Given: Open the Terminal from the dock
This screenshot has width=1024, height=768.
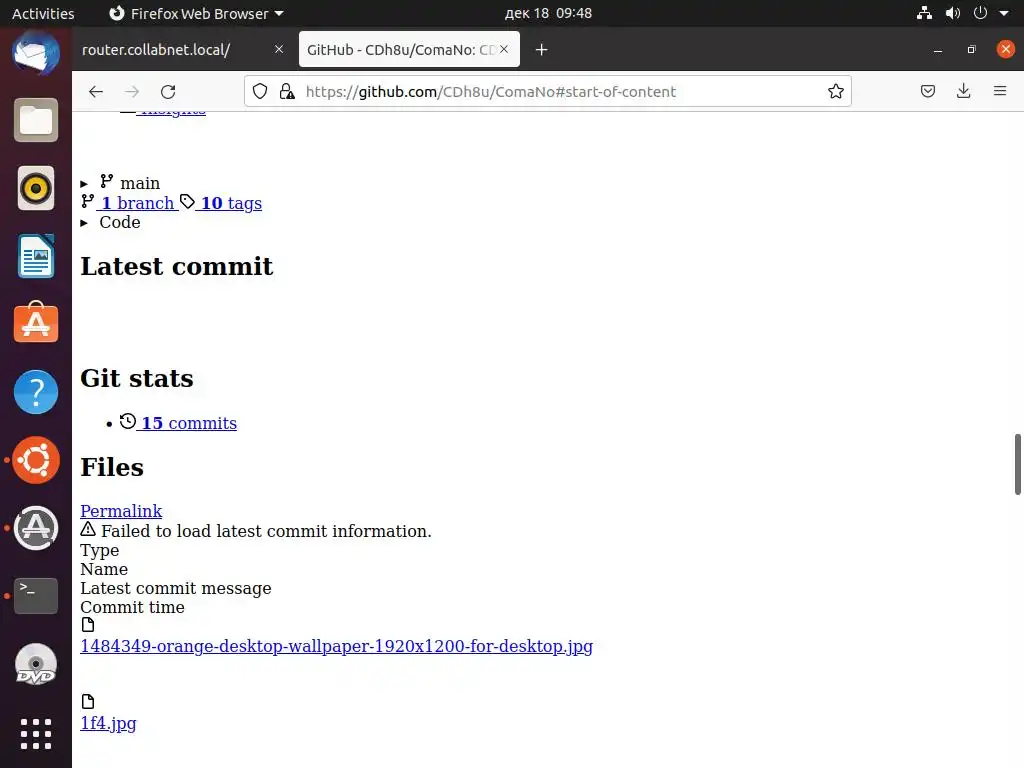Looking at the screenshot, I should pyautogui.click(x=36, y=596).
